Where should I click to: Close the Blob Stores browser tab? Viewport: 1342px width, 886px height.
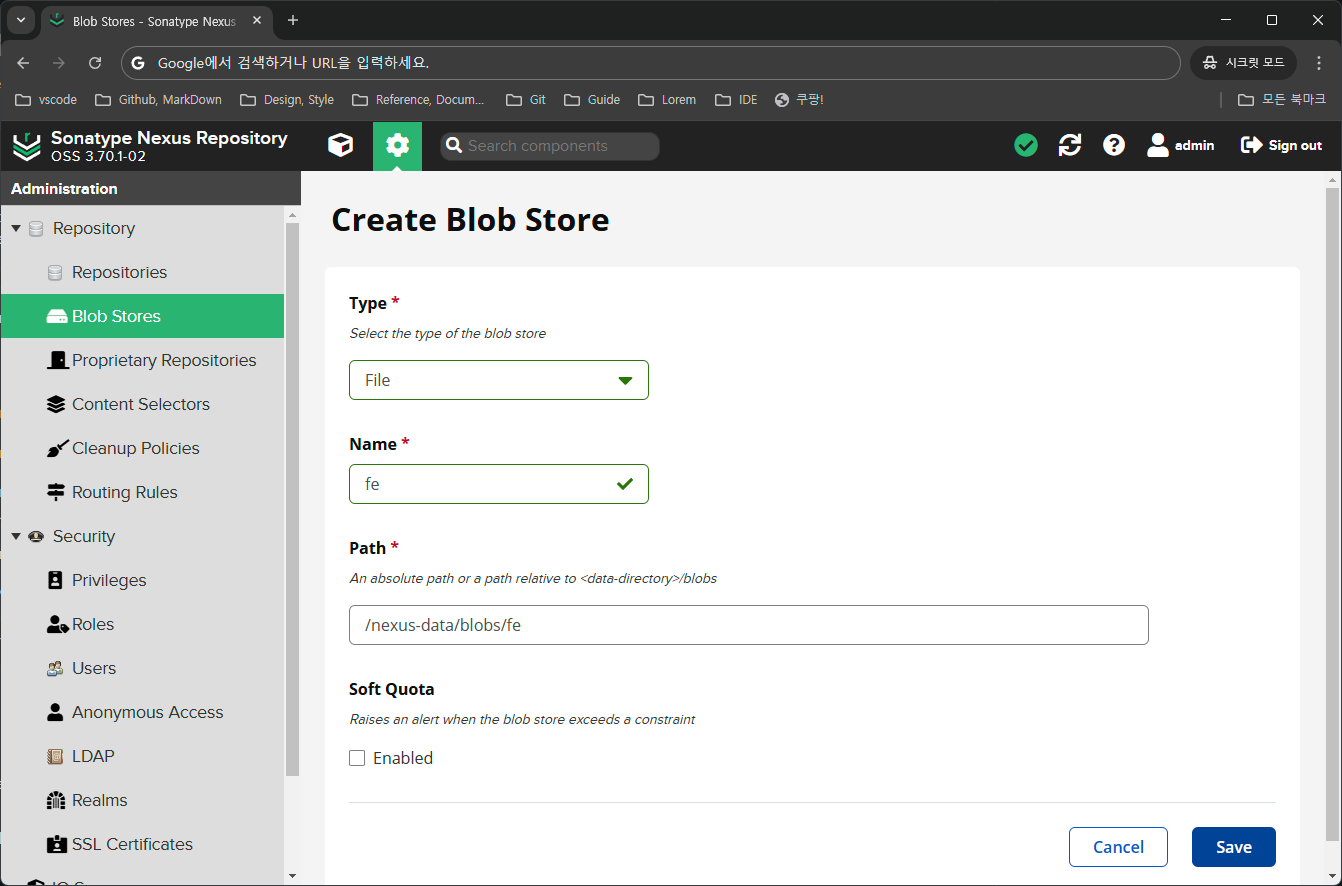pyautogui.click(x=258, y=20)
